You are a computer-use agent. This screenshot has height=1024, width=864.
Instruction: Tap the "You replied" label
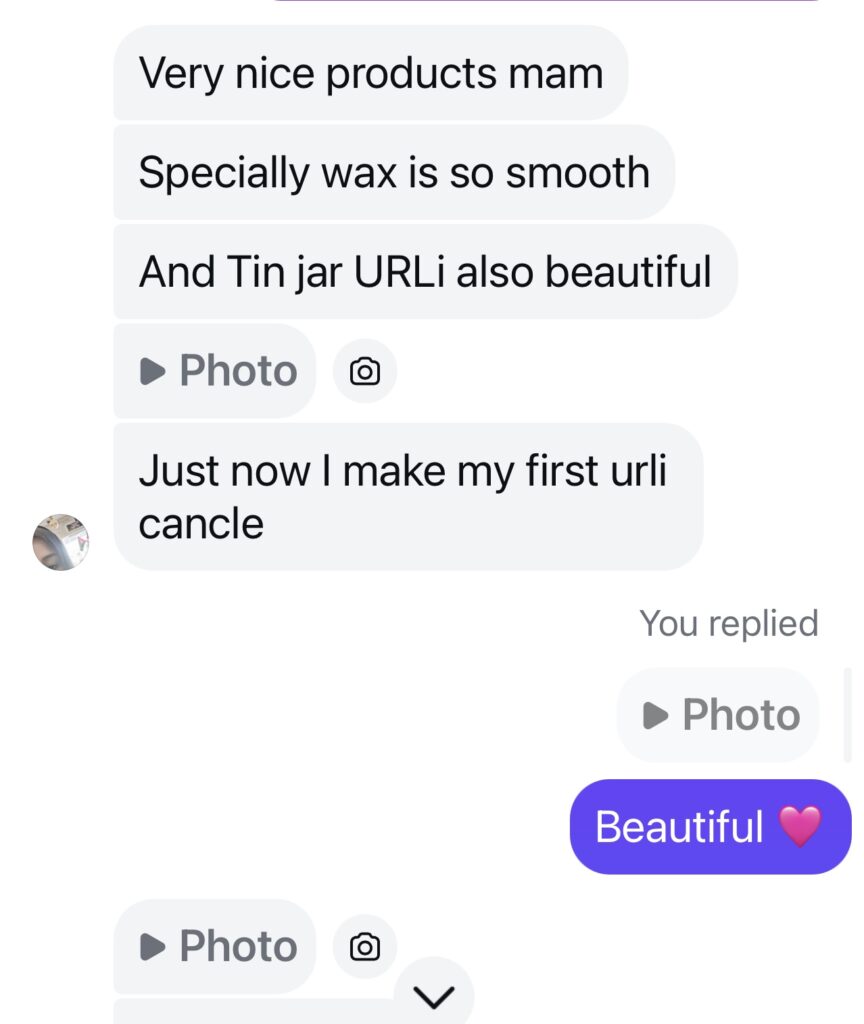click(728, 623)
